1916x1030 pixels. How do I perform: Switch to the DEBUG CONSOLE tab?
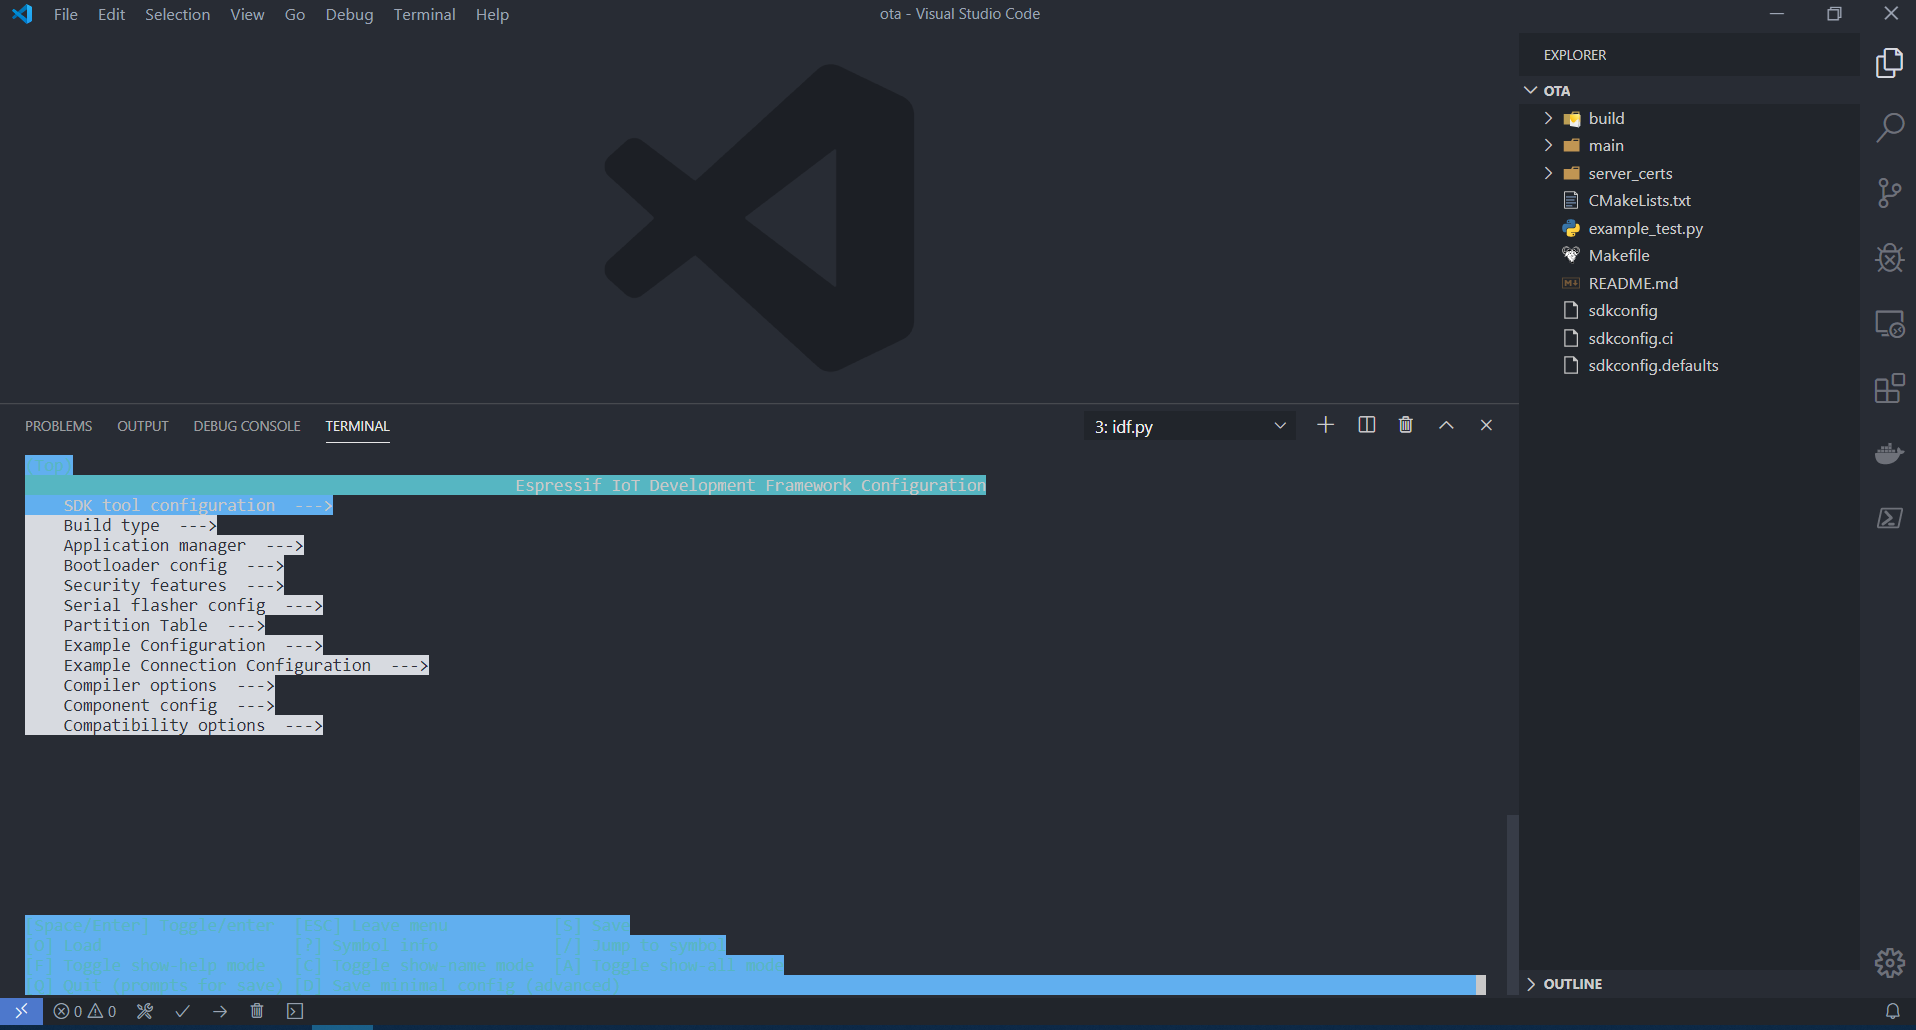(x=246, y=425)
